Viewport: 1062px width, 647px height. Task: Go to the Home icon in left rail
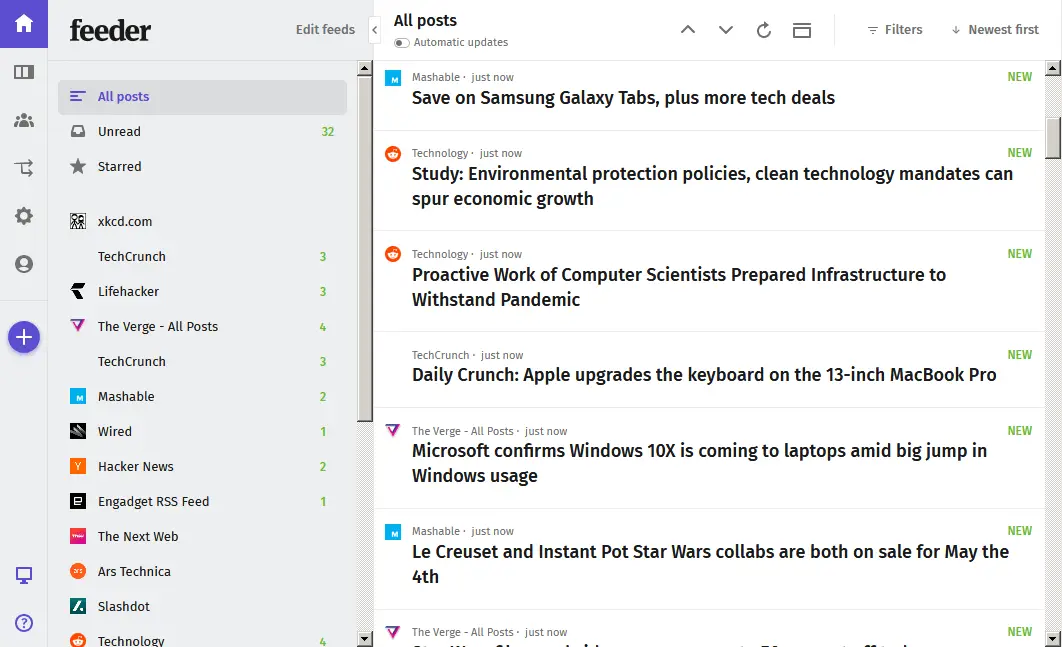(x=24, y=24)
